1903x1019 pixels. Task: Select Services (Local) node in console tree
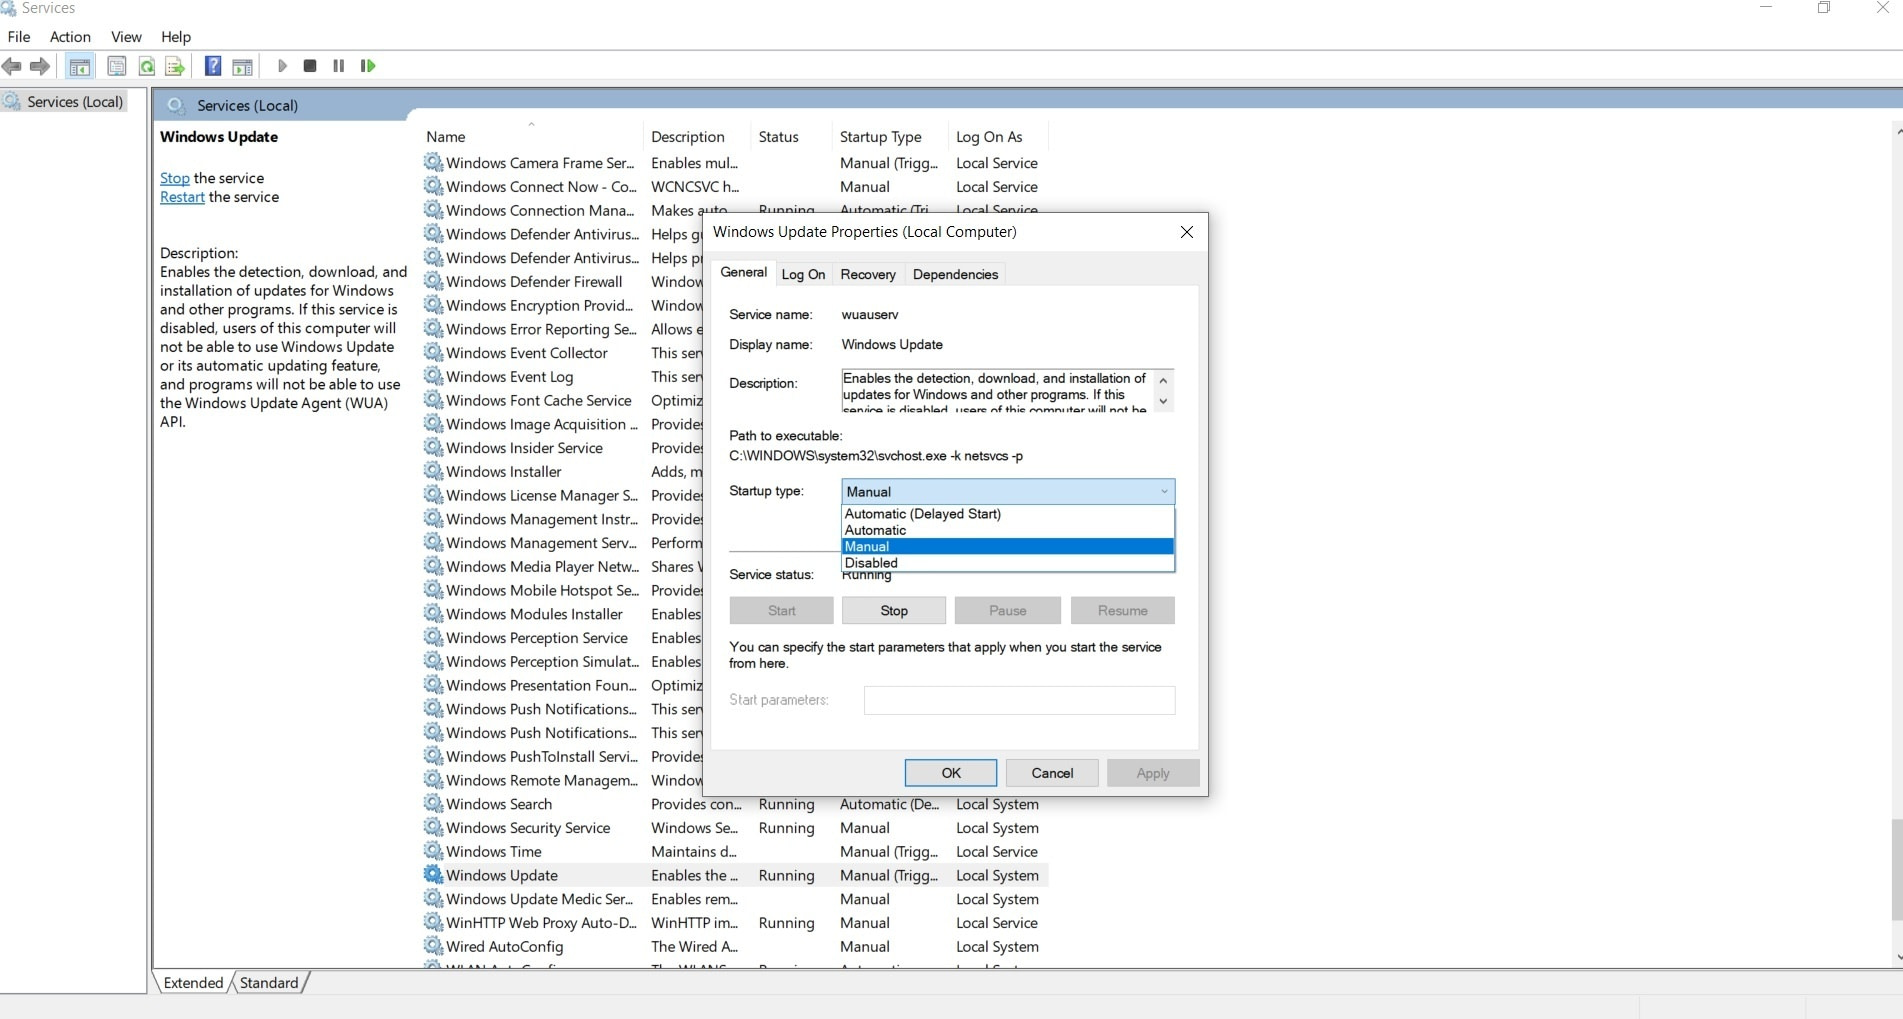pyautogui.click(x=65, y=102)
